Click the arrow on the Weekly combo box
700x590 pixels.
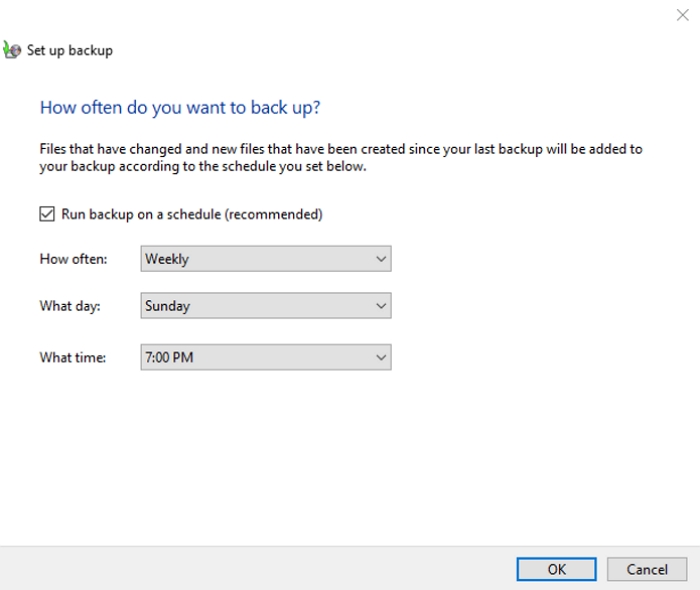coord(380,259)
